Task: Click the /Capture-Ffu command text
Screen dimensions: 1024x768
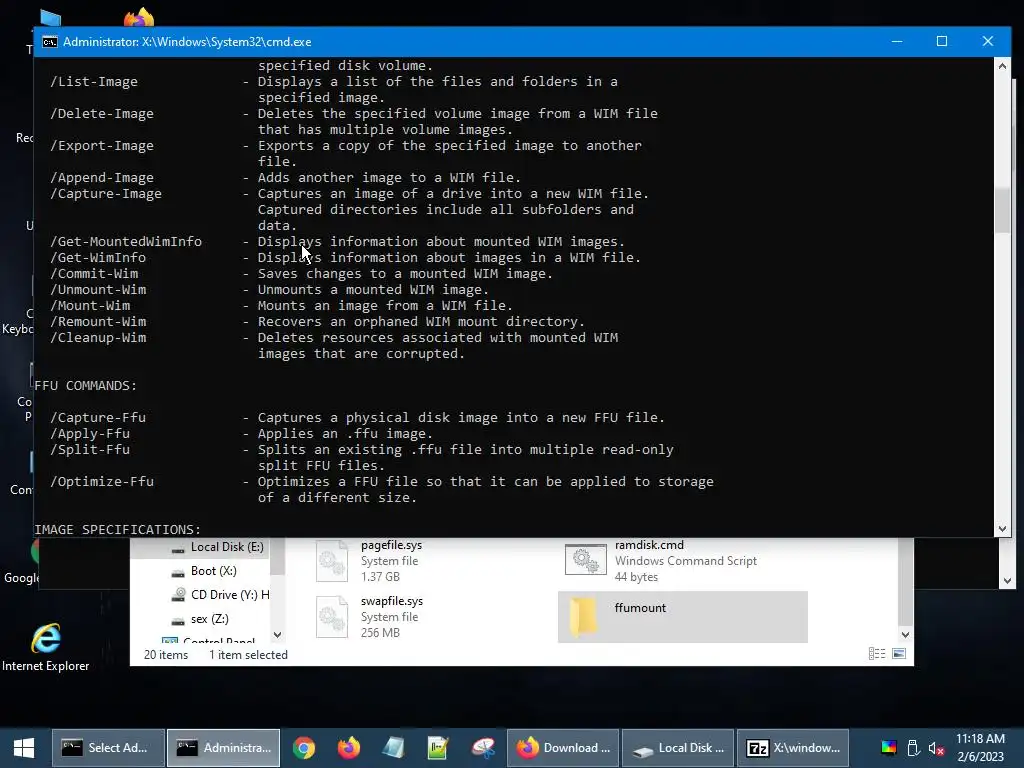Action: click(98, 417)
